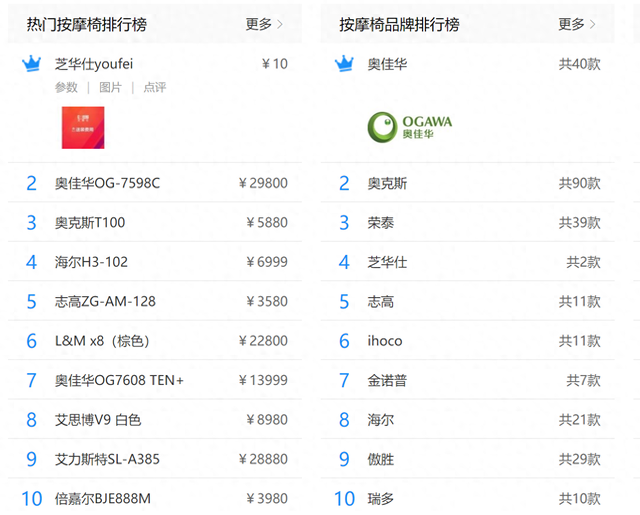Open the 傲胜 brand entry

click(380, 459)
